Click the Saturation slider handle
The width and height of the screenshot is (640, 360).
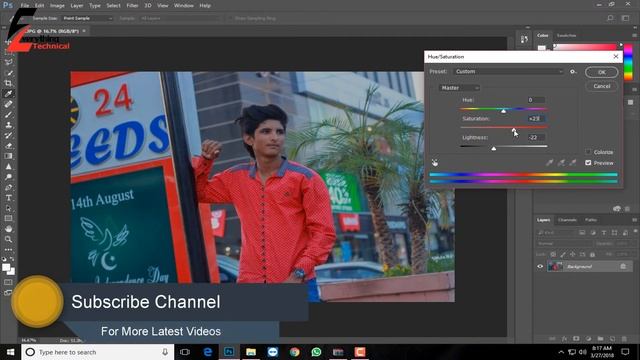click(513, 130)
